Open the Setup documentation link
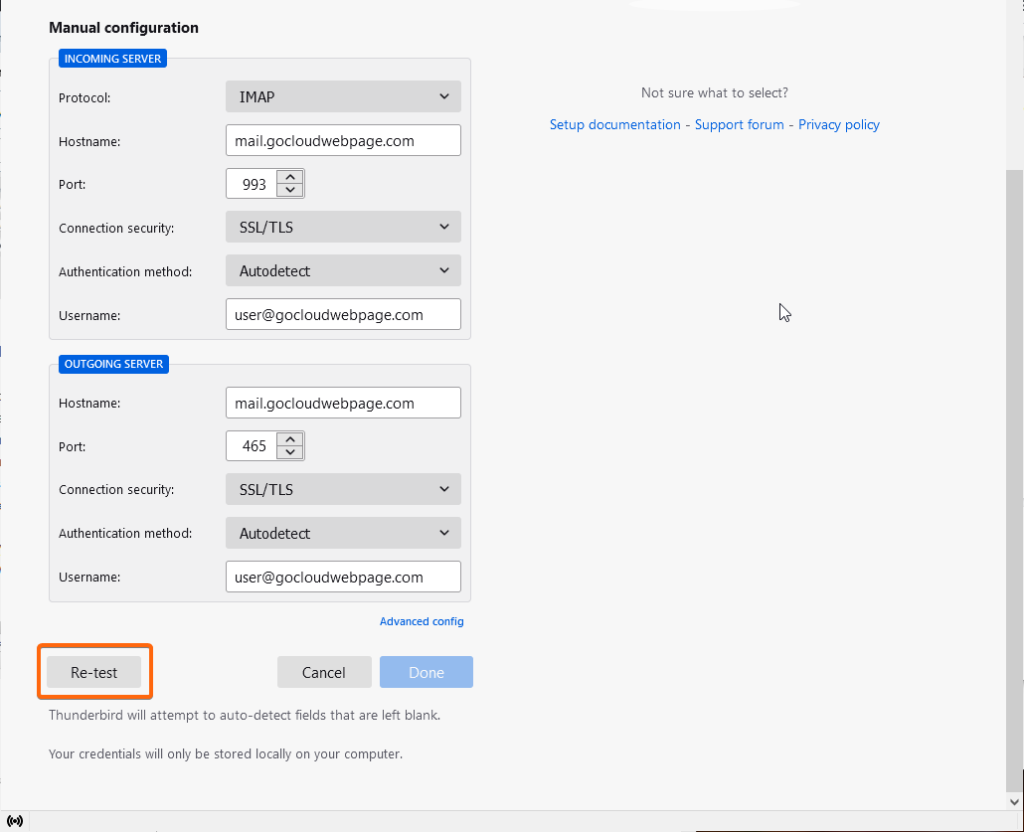 pos(615,125)
